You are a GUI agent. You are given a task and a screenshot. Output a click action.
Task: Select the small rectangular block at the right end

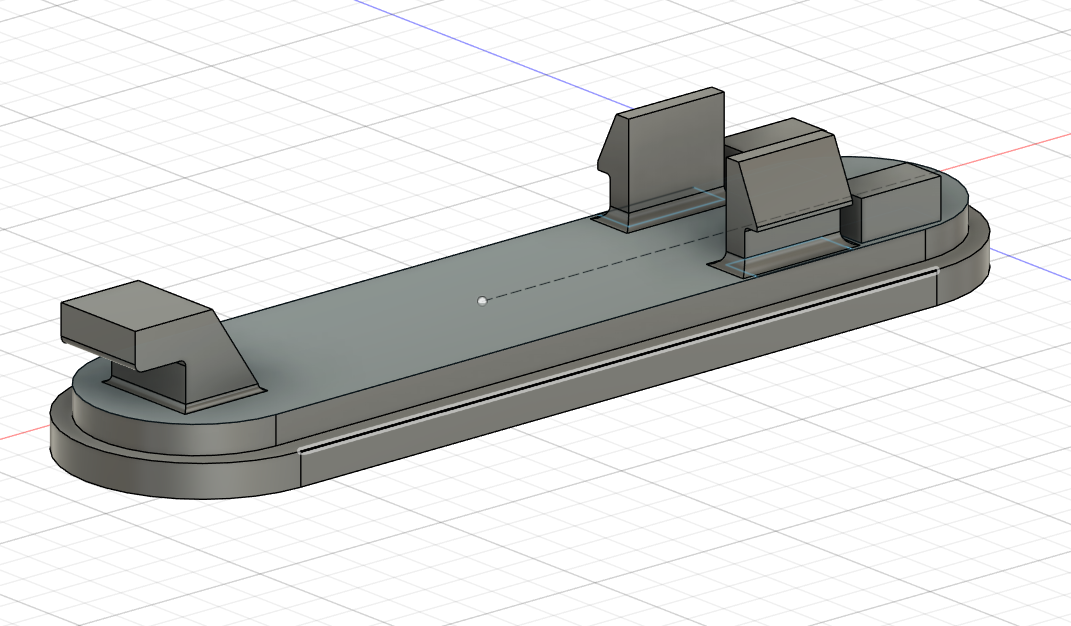pos(897,204)
